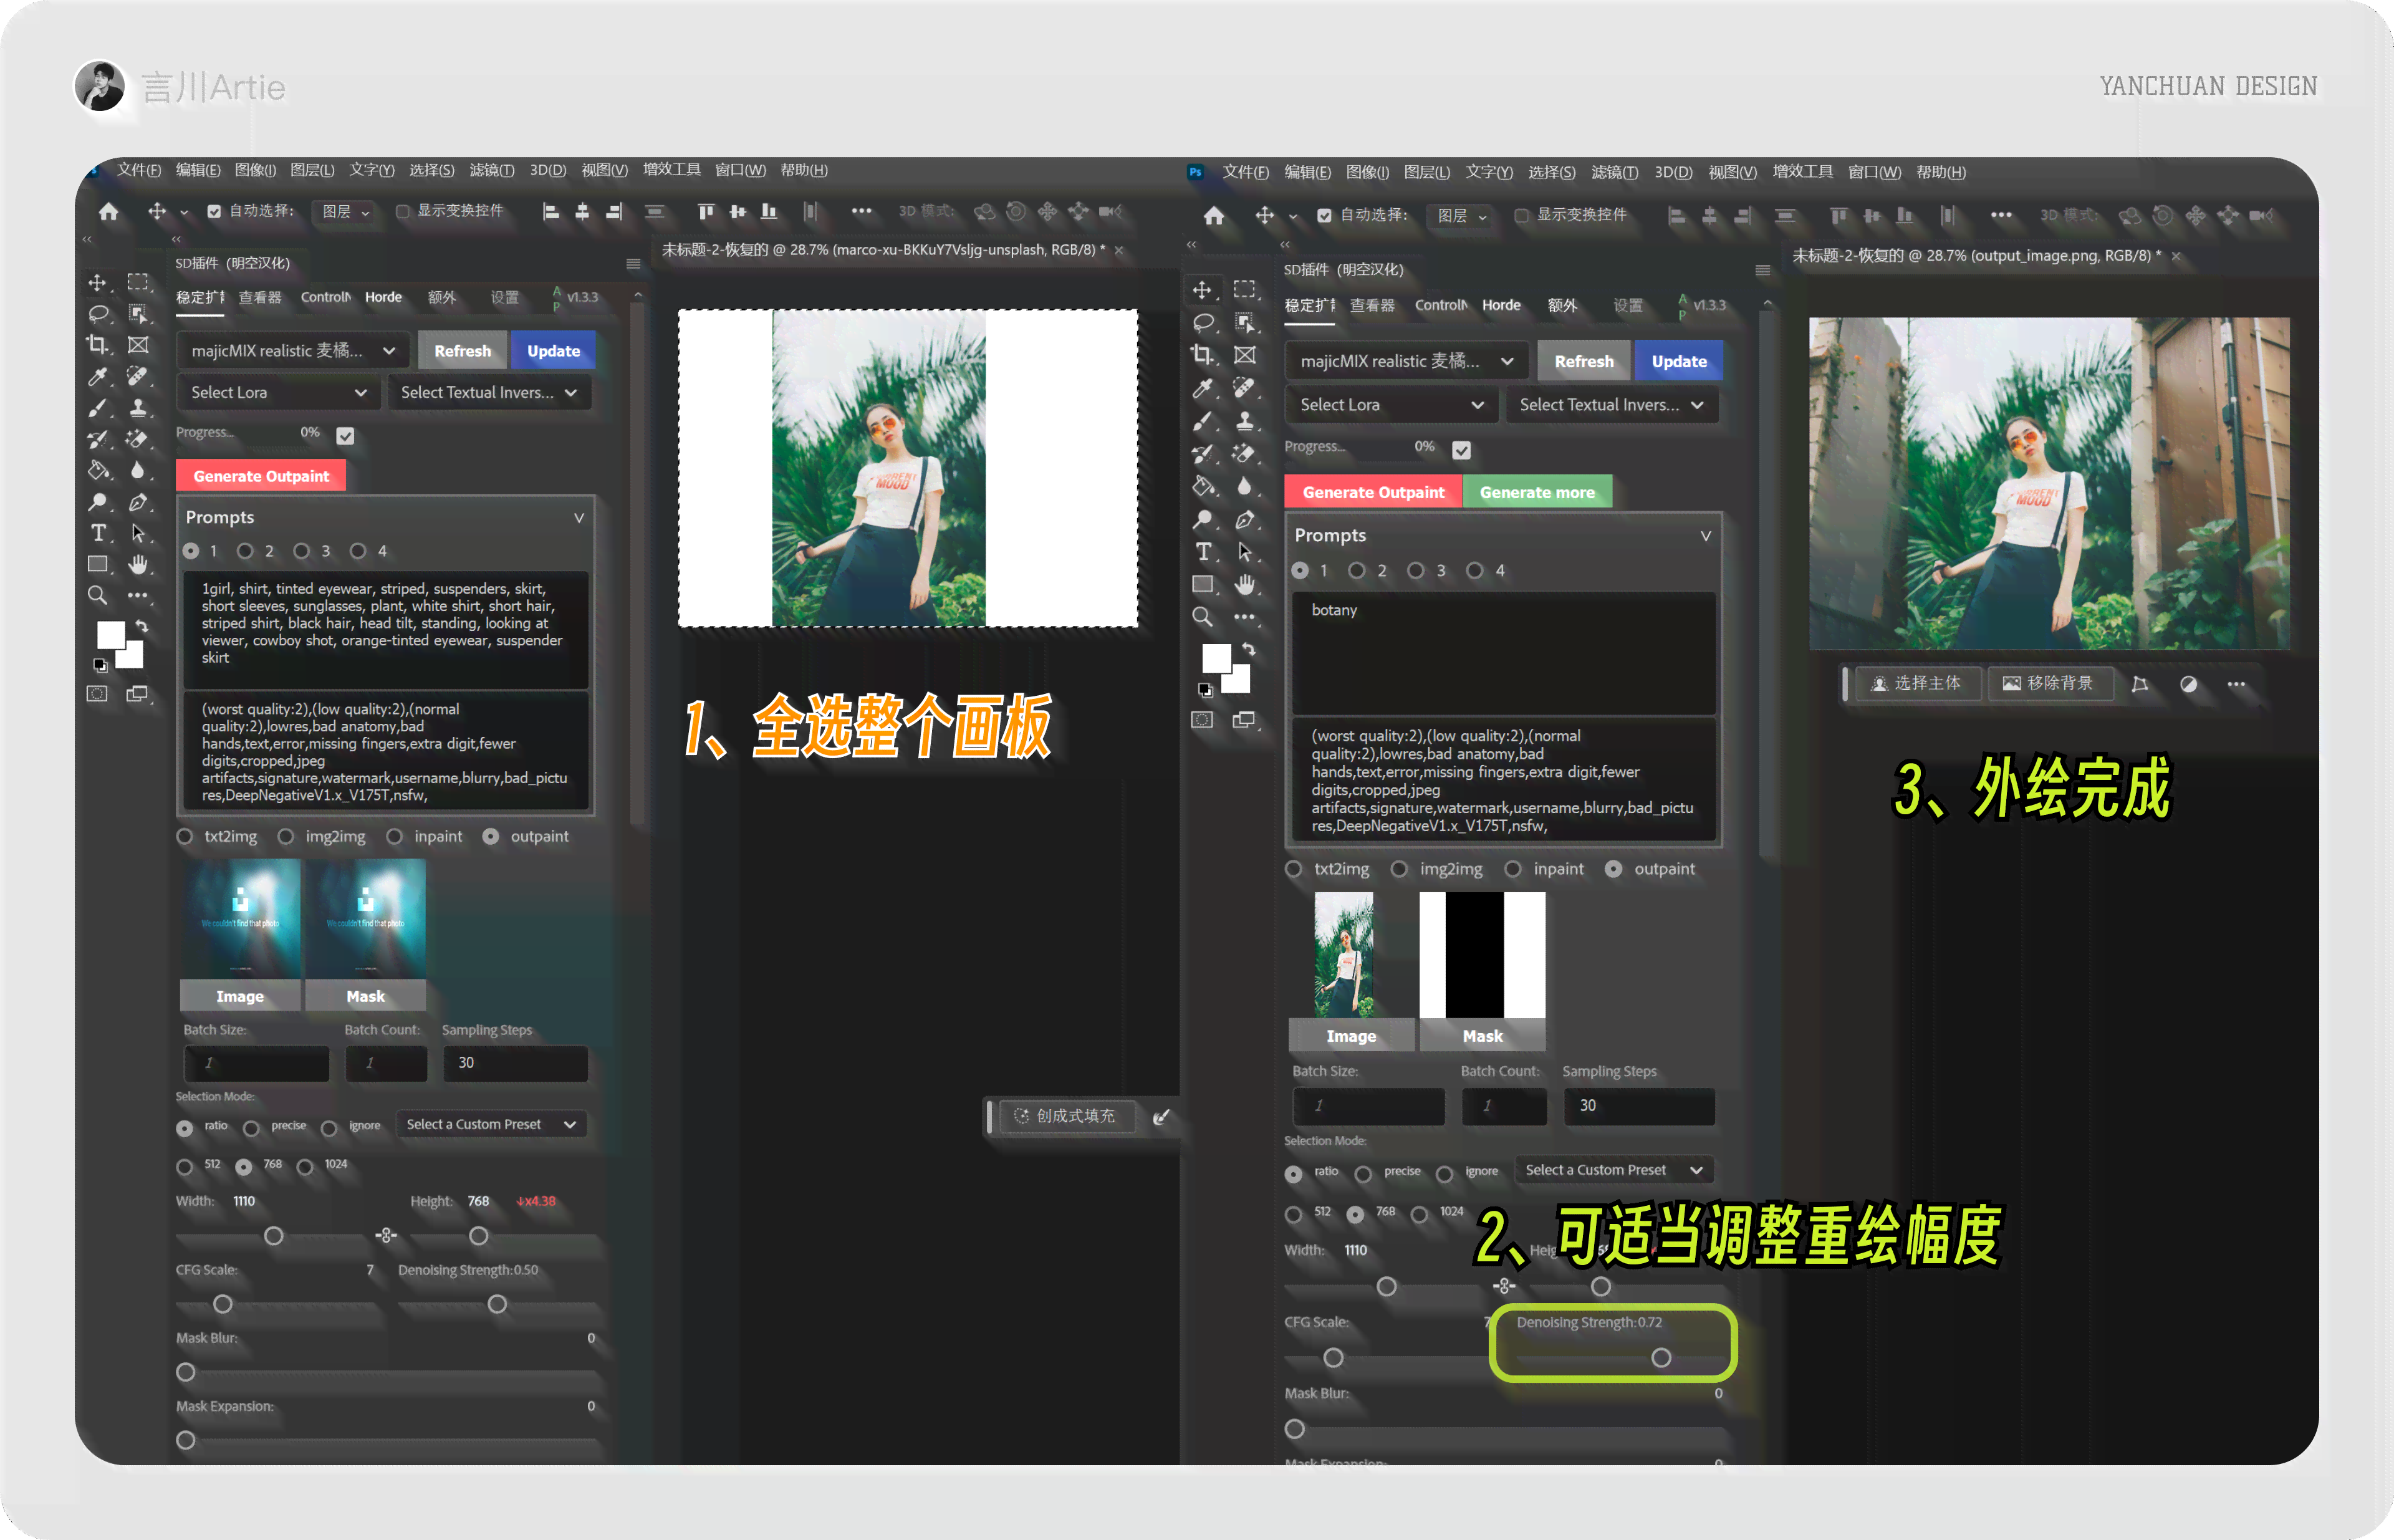Open Select a Custom Preset dropdown left panel
This screenshot has height=1540, width=2394.
point(491,1124)
